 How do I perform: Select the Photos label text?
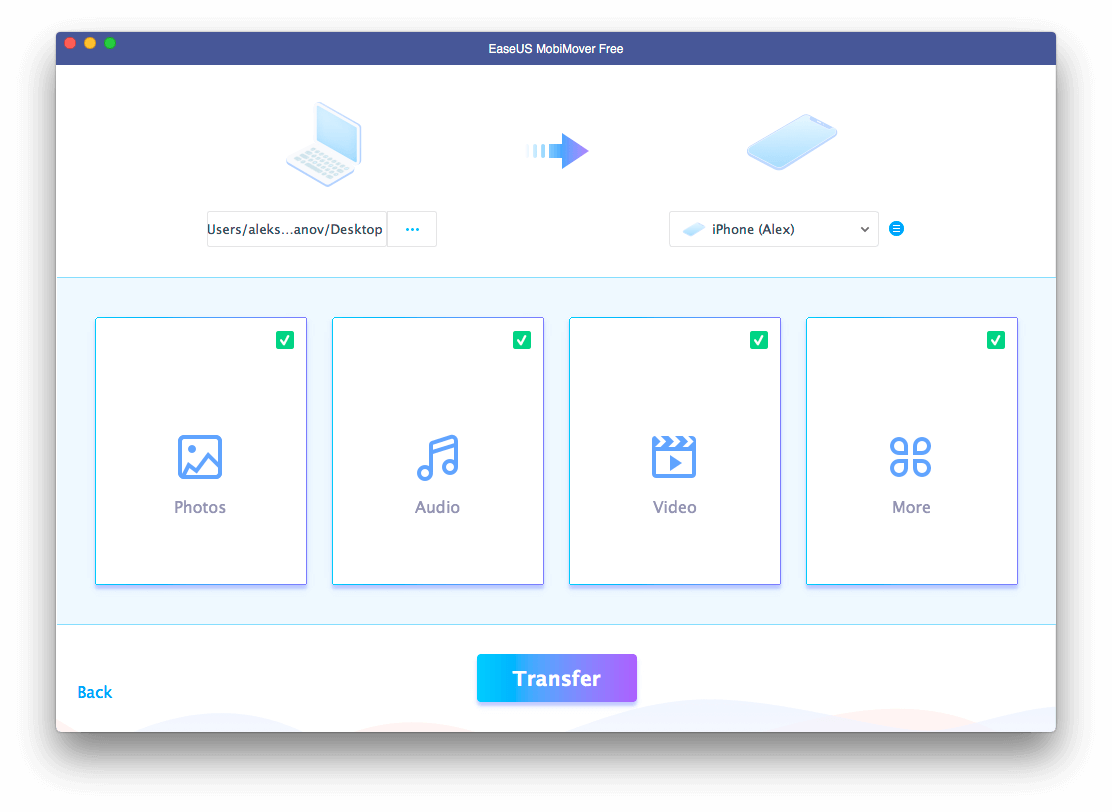(200, 507)
